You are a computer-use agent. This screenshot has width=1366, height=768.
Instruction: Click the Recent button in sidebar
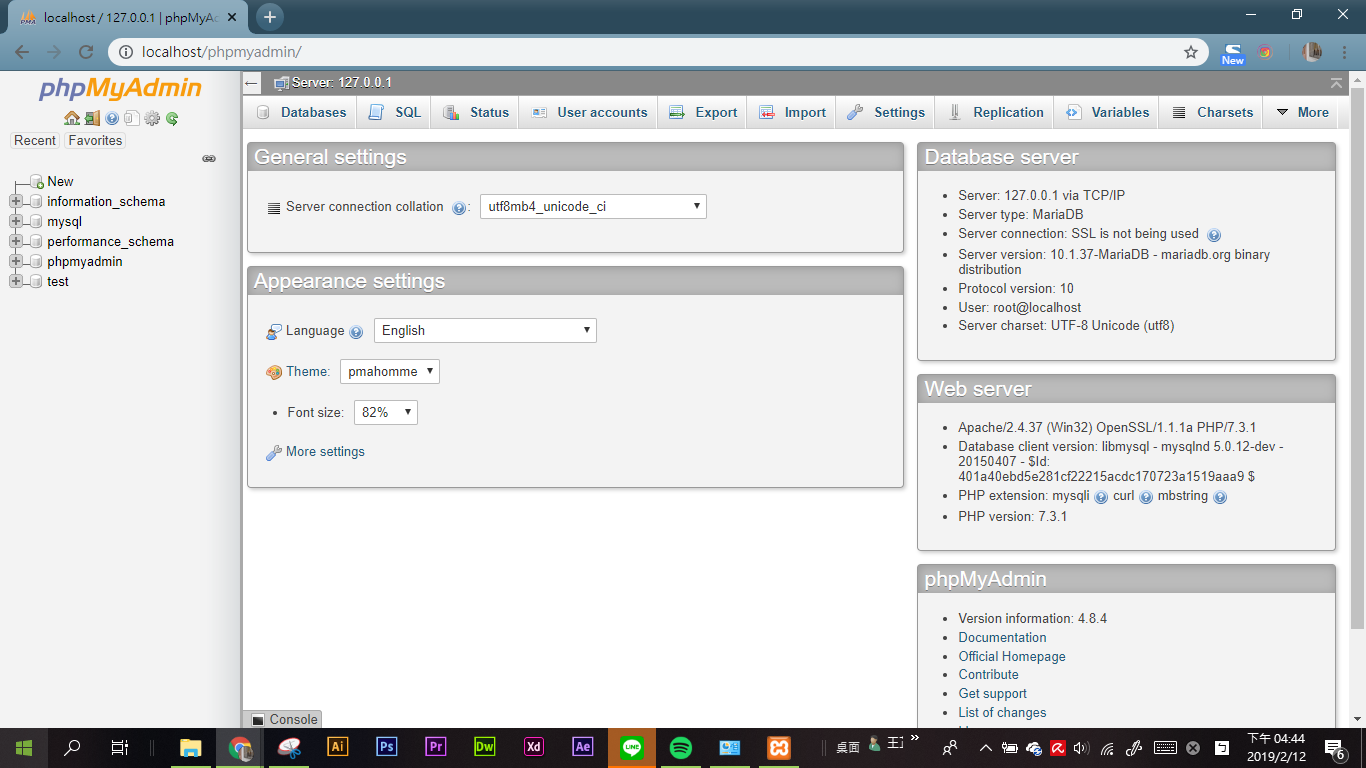click(x=35, y=141)
